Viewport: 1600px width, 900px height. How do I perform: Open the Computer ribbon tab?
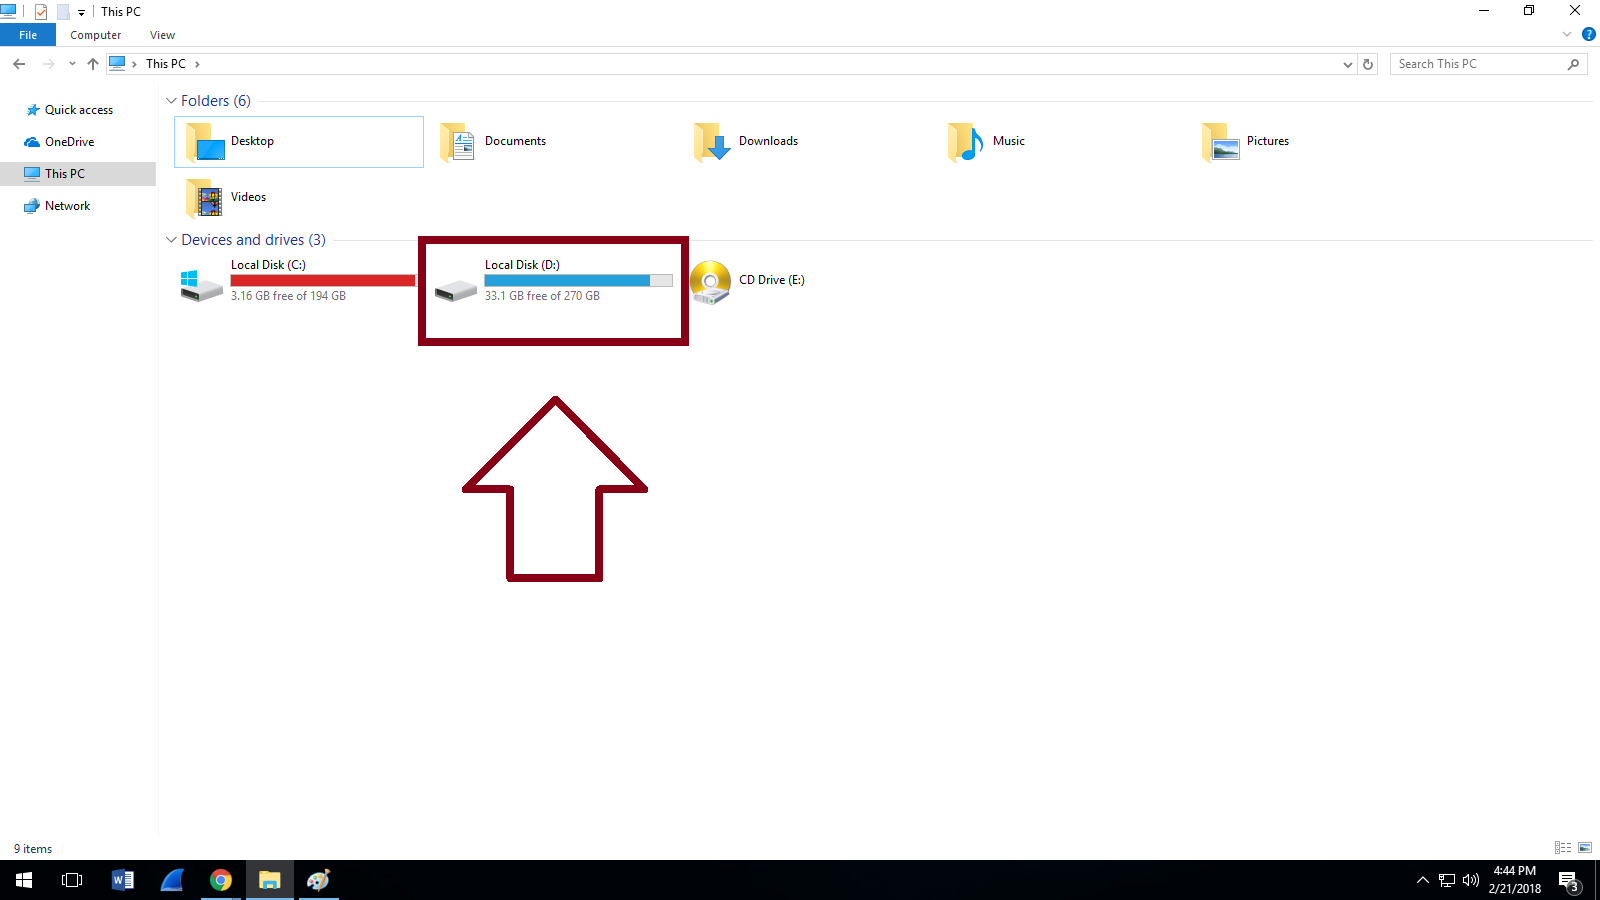[95, 35]
